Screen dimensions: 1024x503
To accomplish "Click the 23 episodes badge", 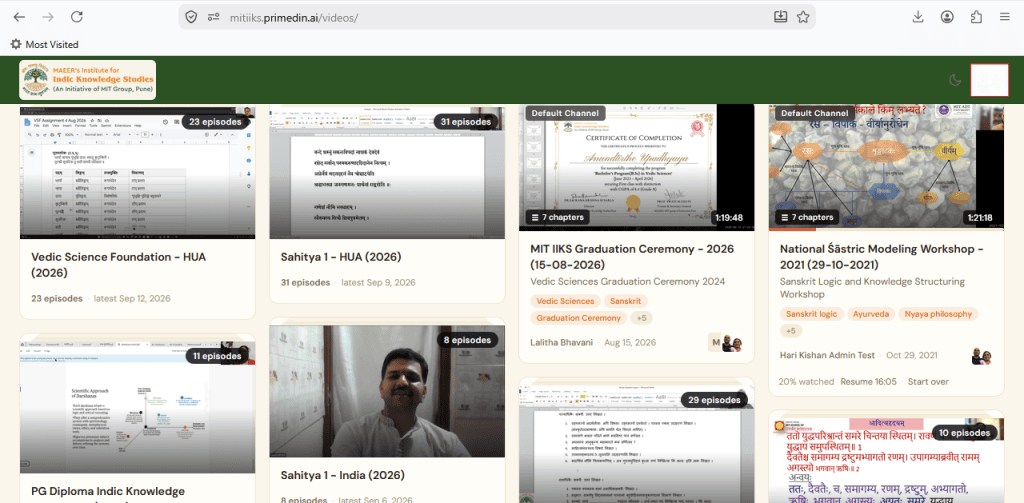I will [x=215, y=122].
